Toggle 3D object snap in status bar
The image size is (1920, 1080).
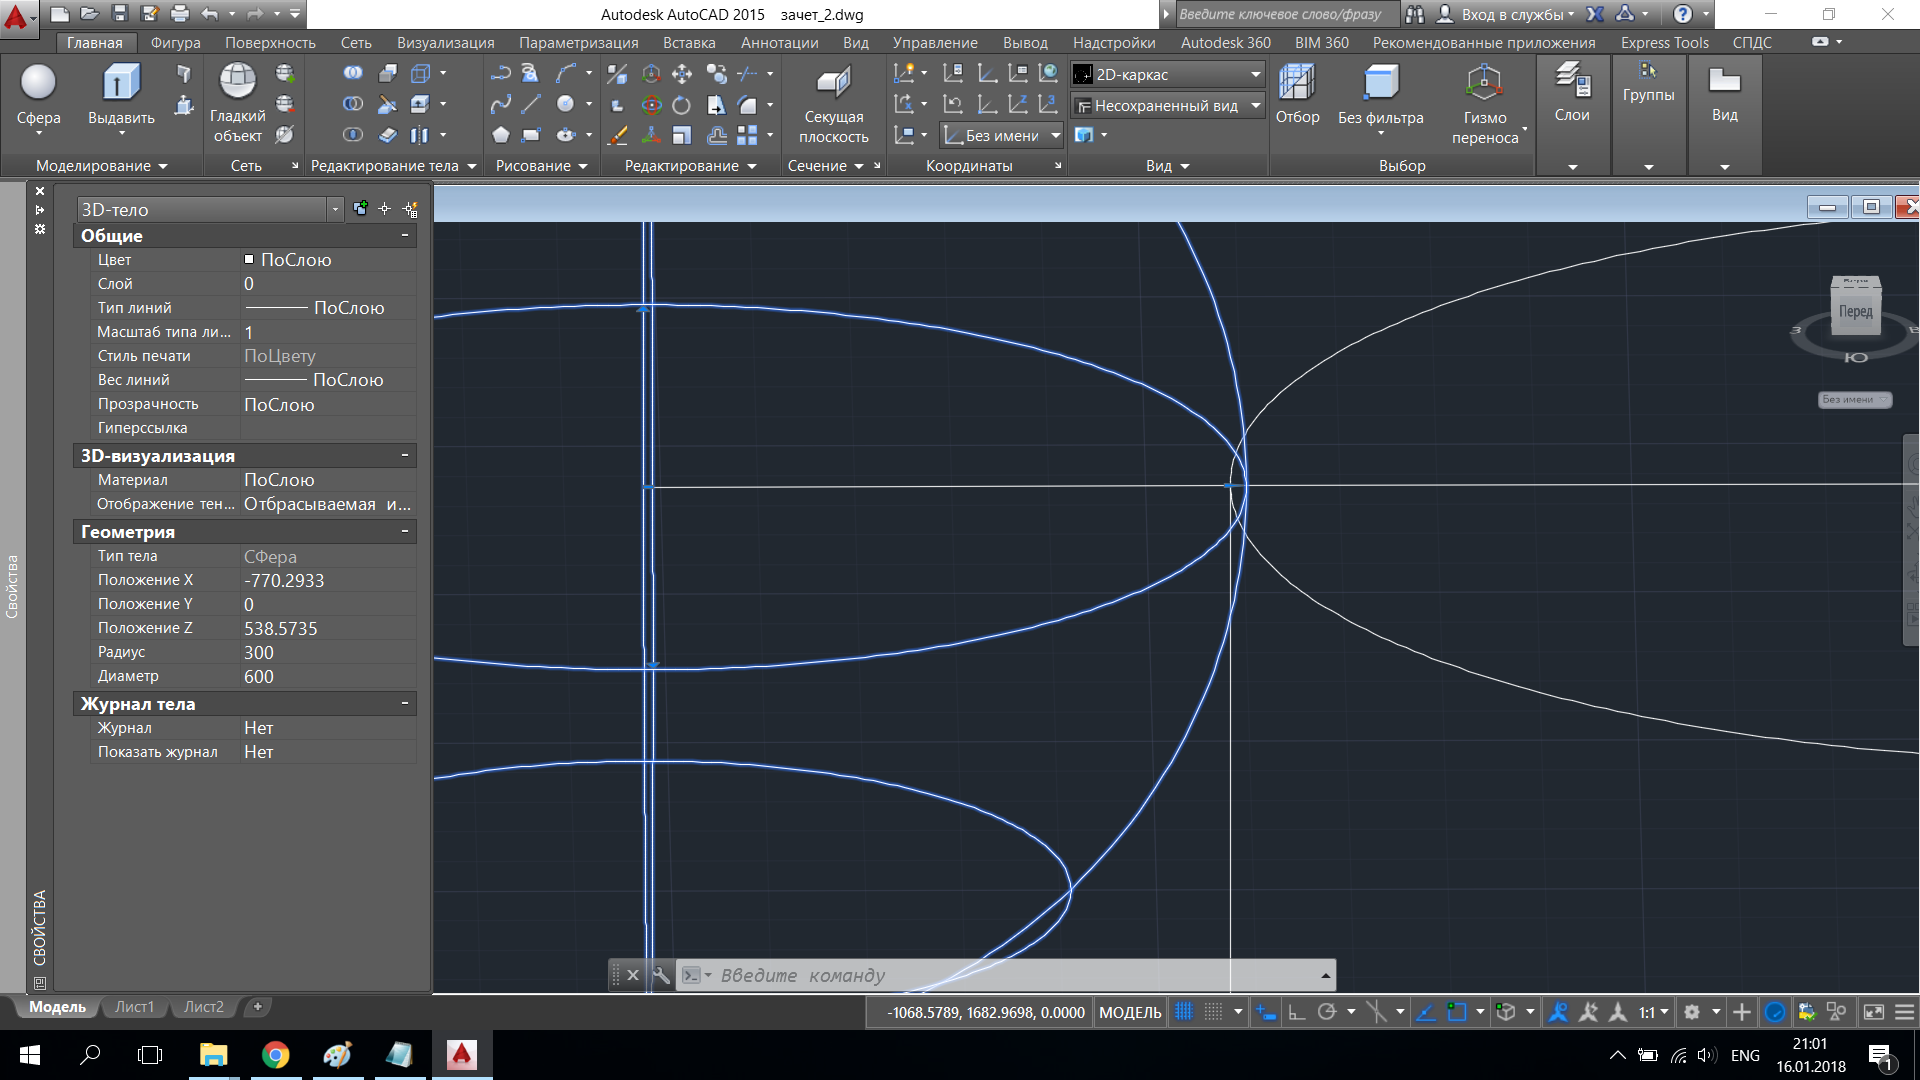point(1506,1012)
